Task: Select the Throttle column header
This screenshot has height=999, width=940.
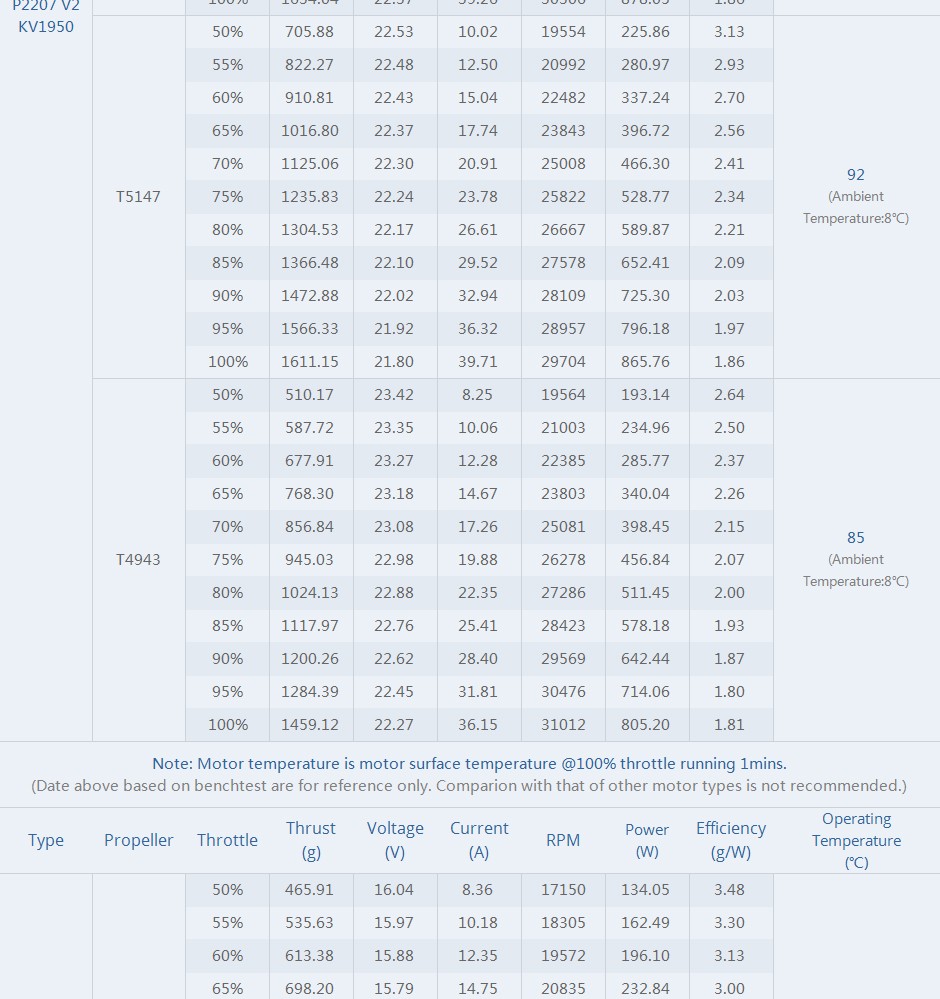Action: (x=227, y=840)
